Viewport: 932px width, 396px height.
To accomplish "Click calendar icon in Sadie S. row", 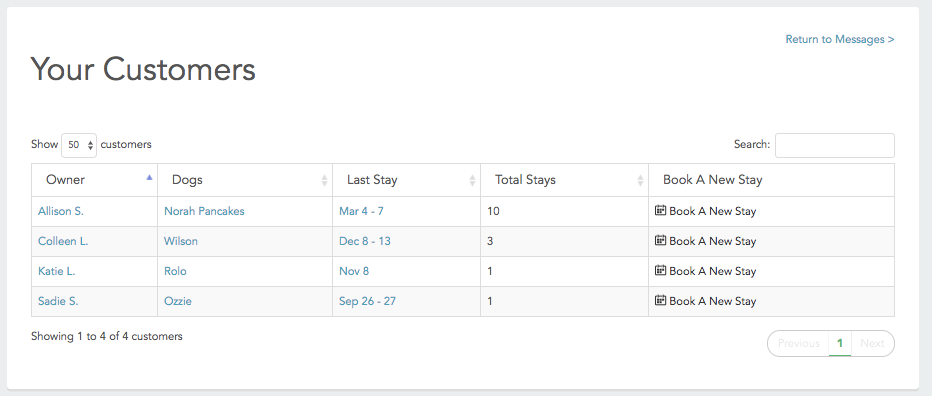I will [660, 300].
